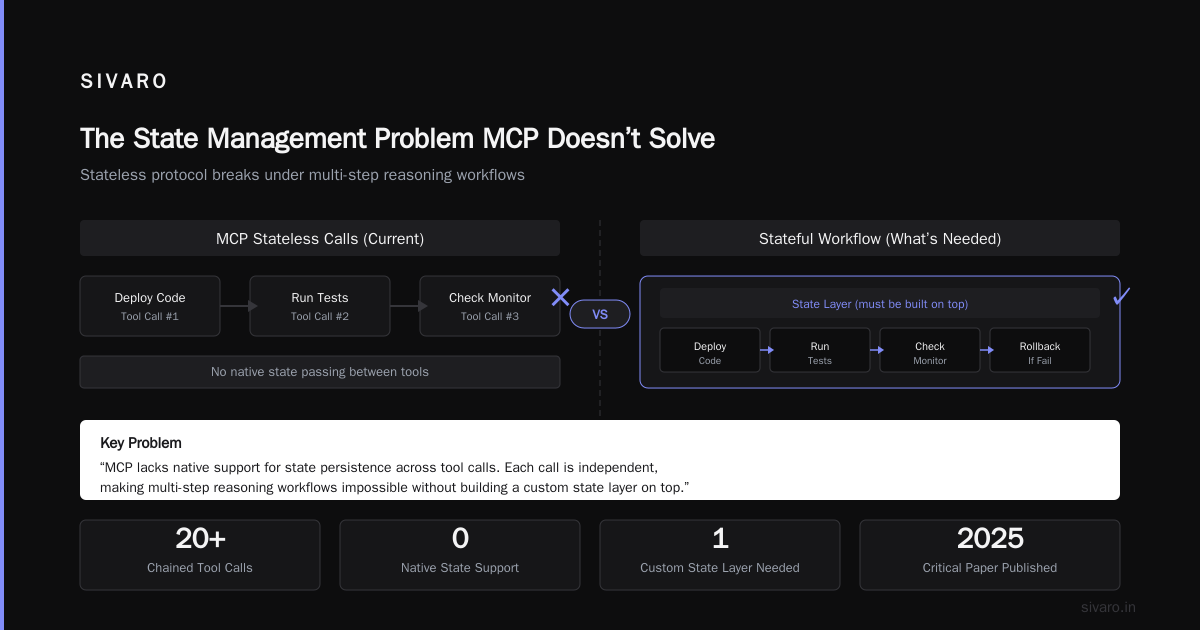Select the subtitle about stateless protocol
The width and height of the screenshot is (1200, 630).
click(x=302, y=175)
